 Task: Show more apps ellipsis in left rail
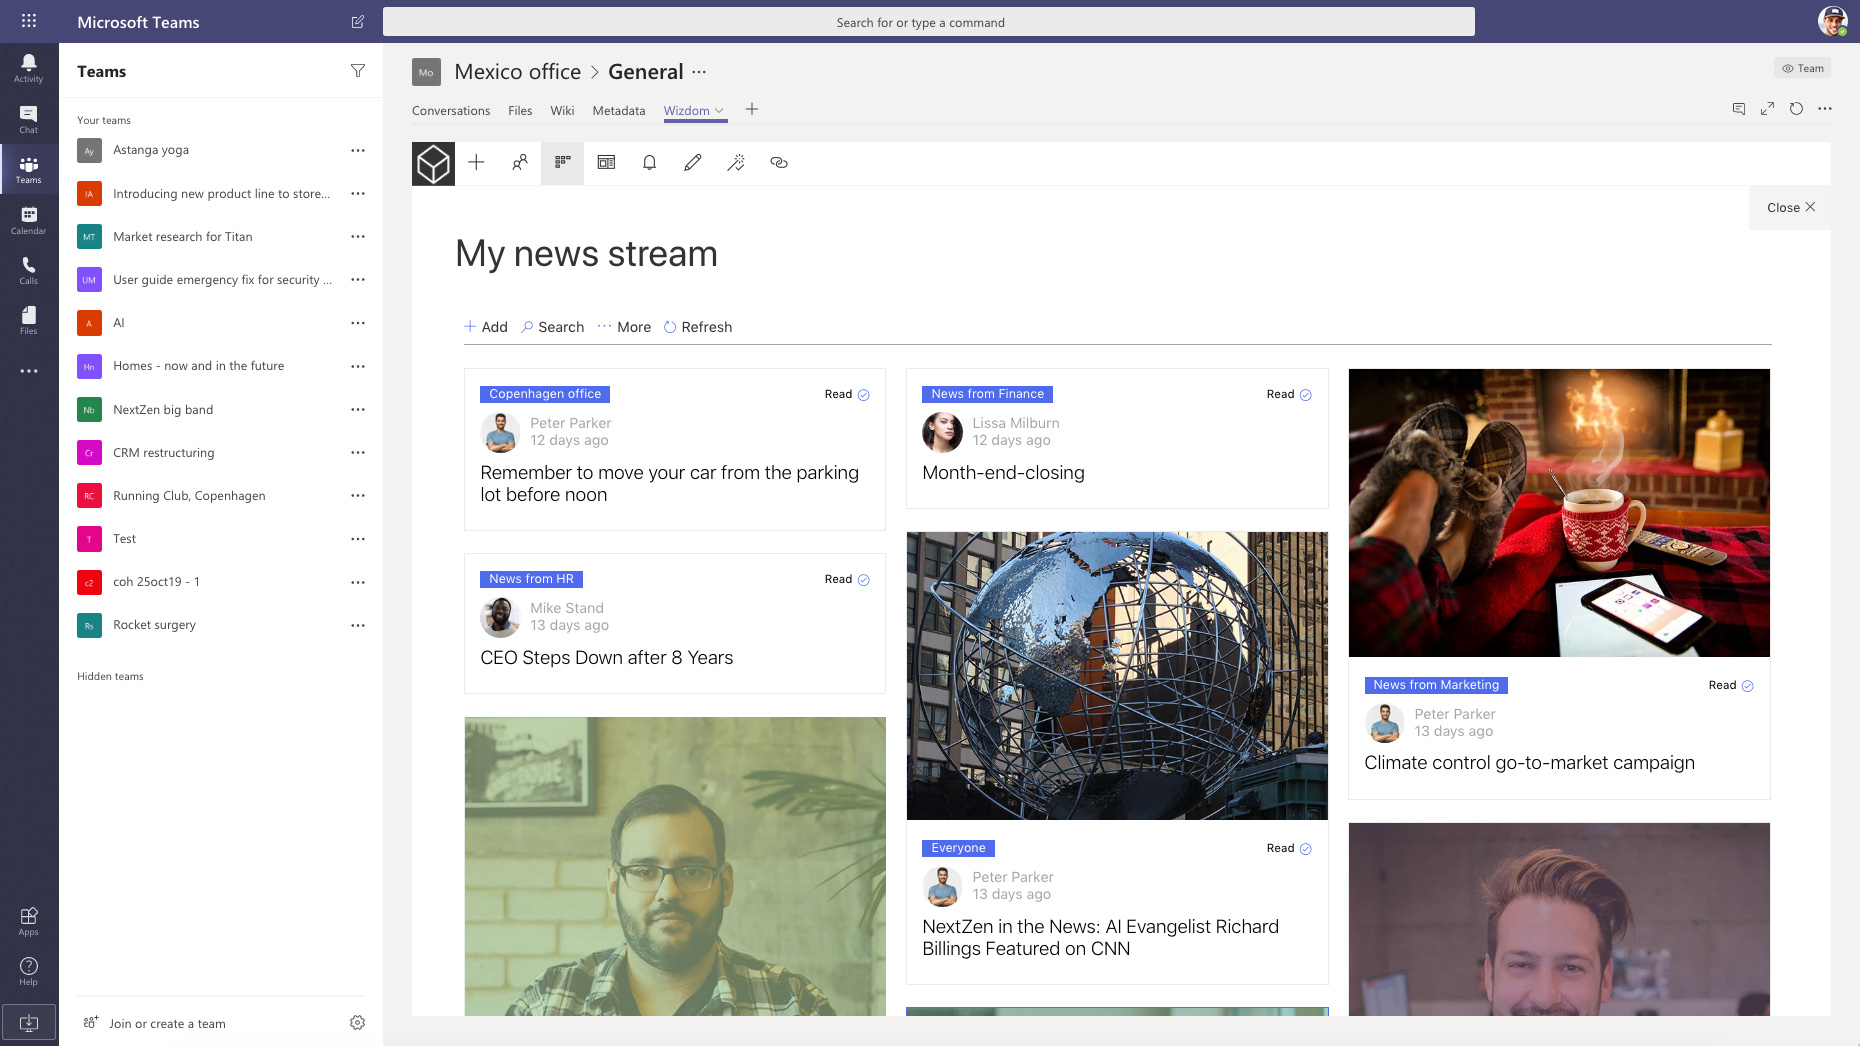29,371
